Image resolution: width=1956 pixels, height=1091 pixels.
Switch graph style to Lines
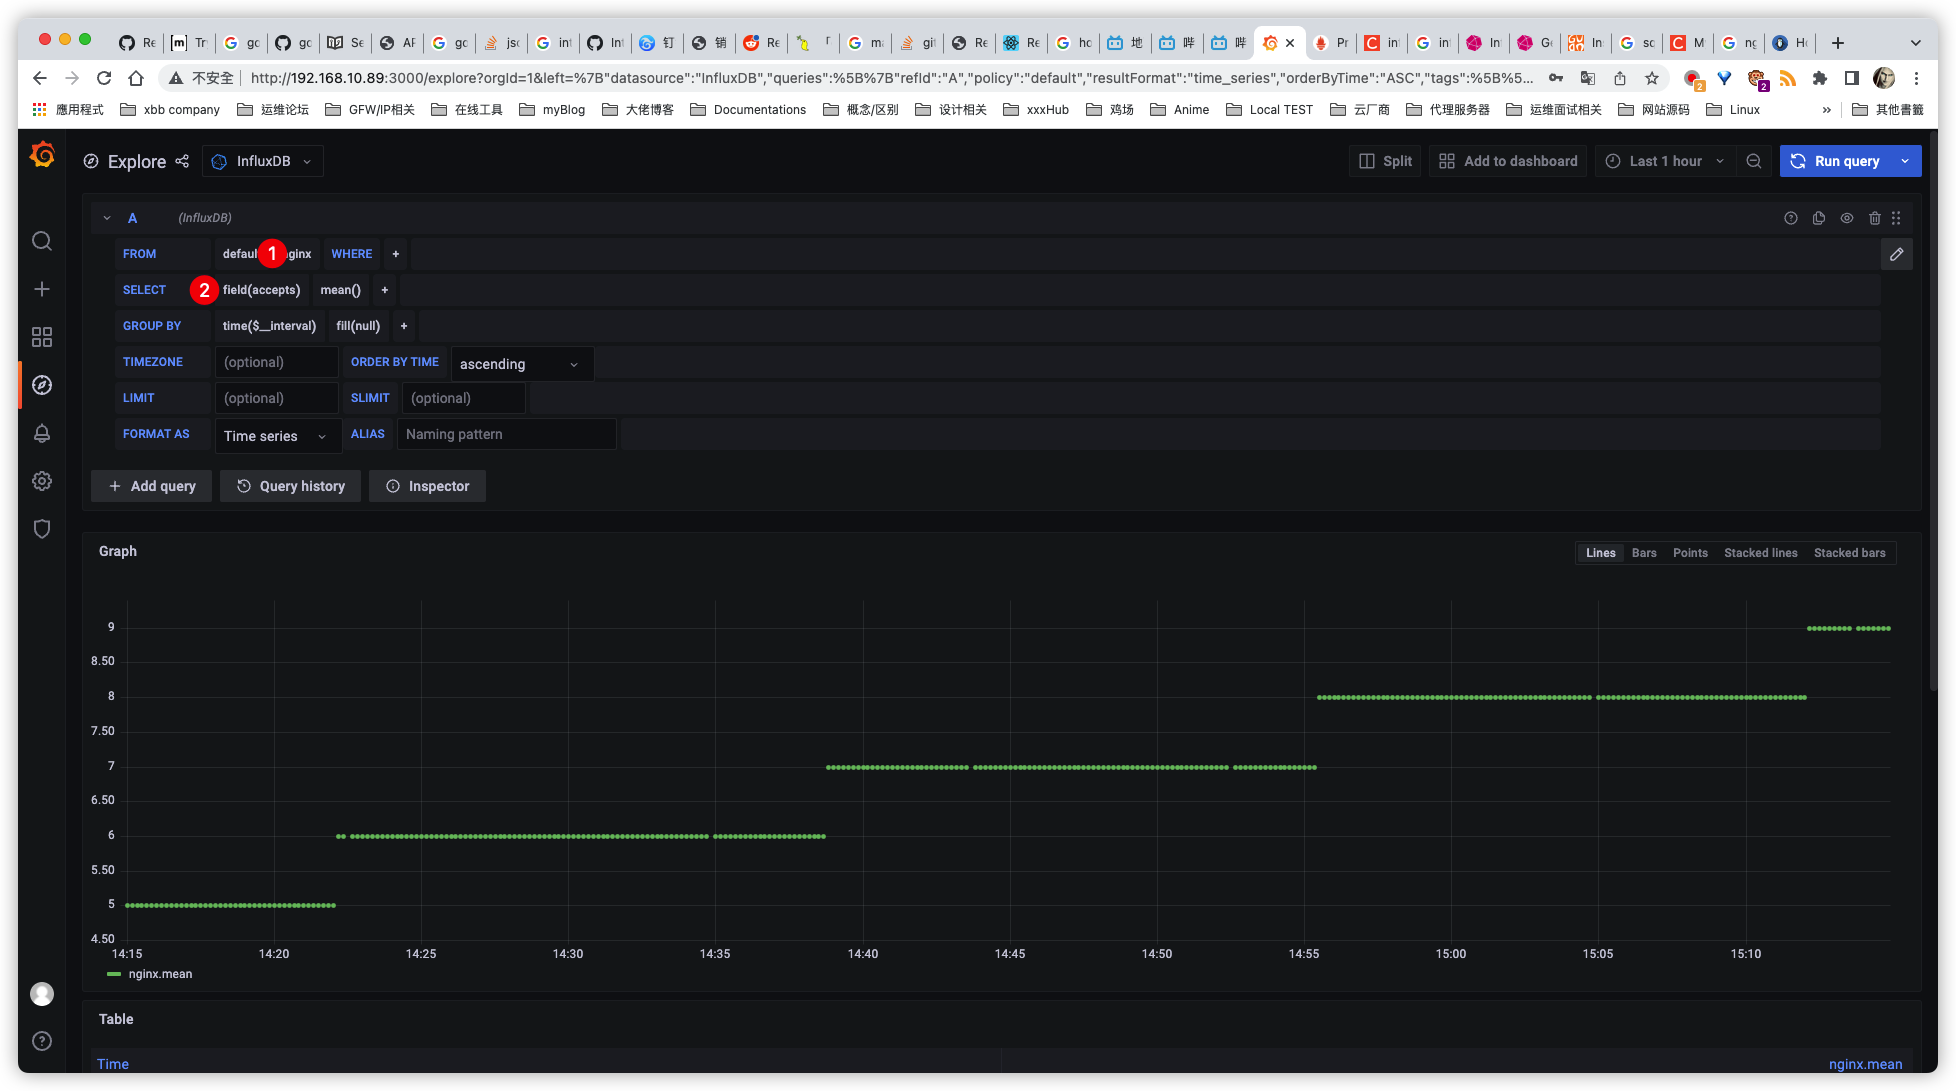point(1601,553)
